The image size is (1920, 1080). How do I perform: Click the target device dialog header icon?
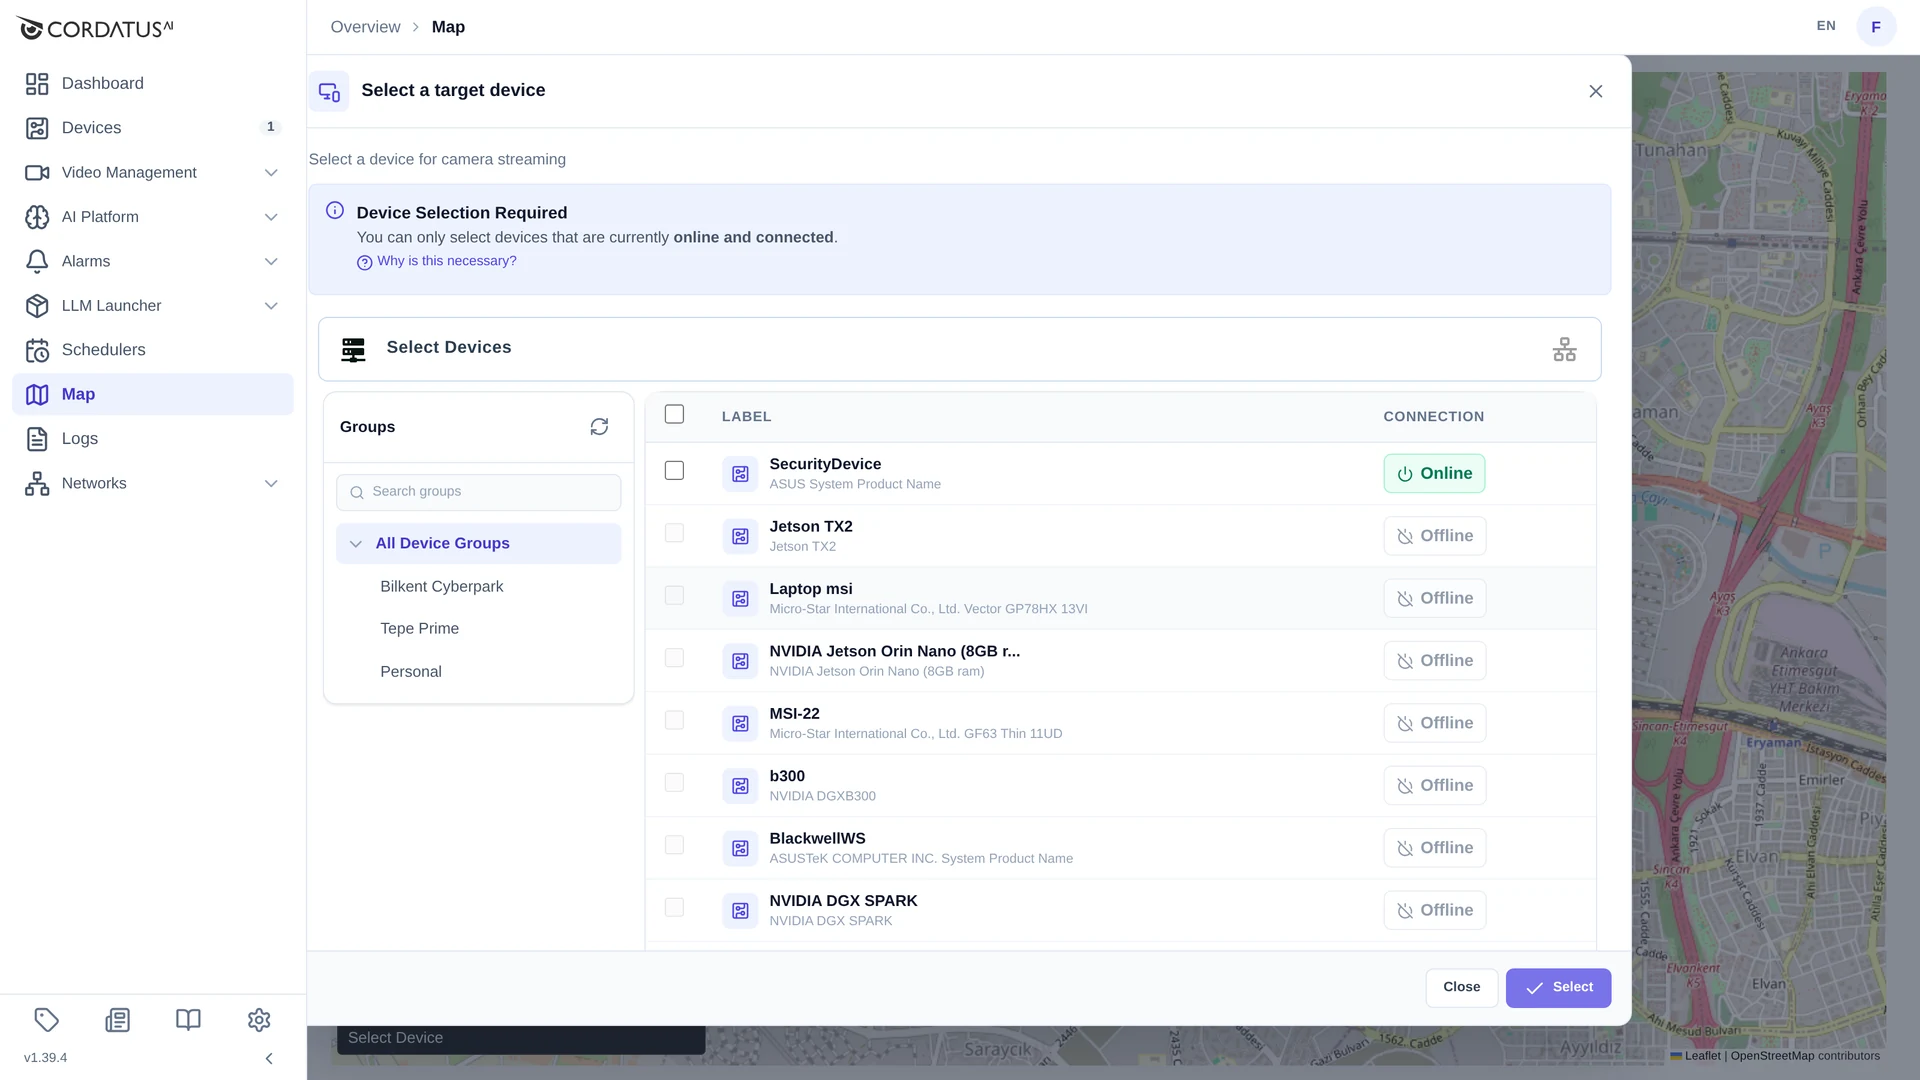329,91
